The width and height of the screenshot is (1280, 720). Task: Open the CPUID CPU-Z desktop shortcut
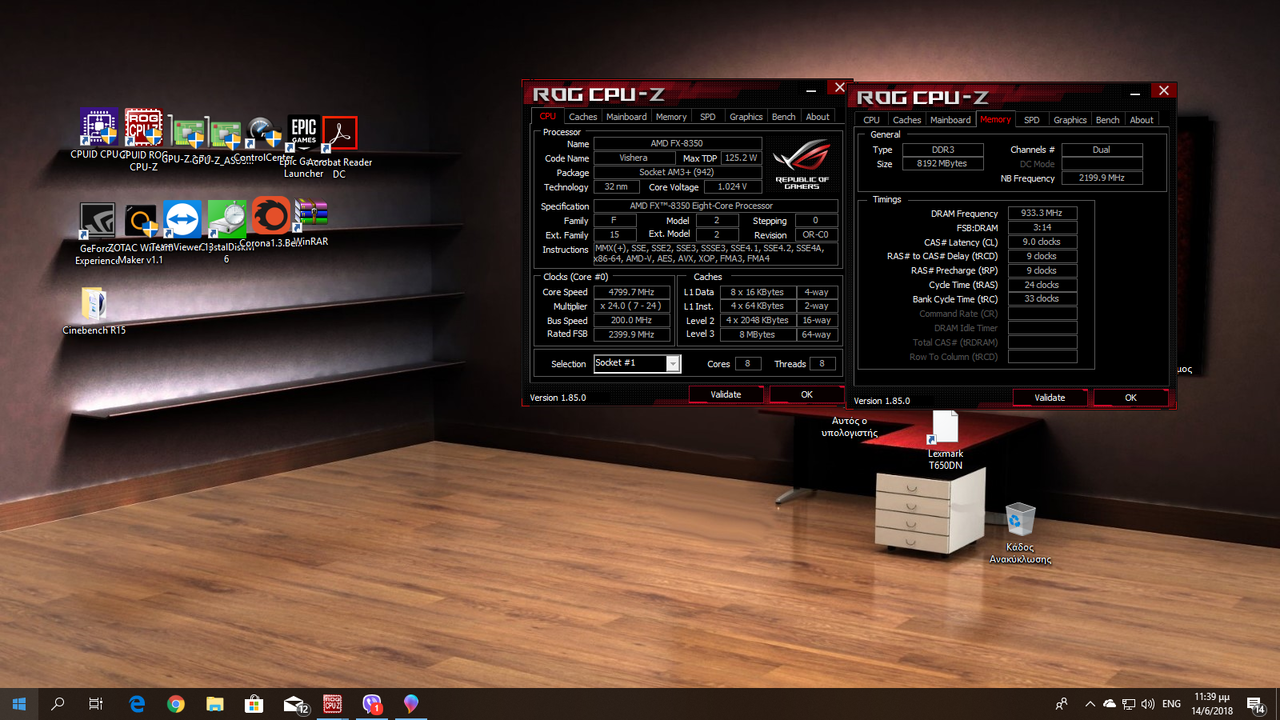point(99,134)
